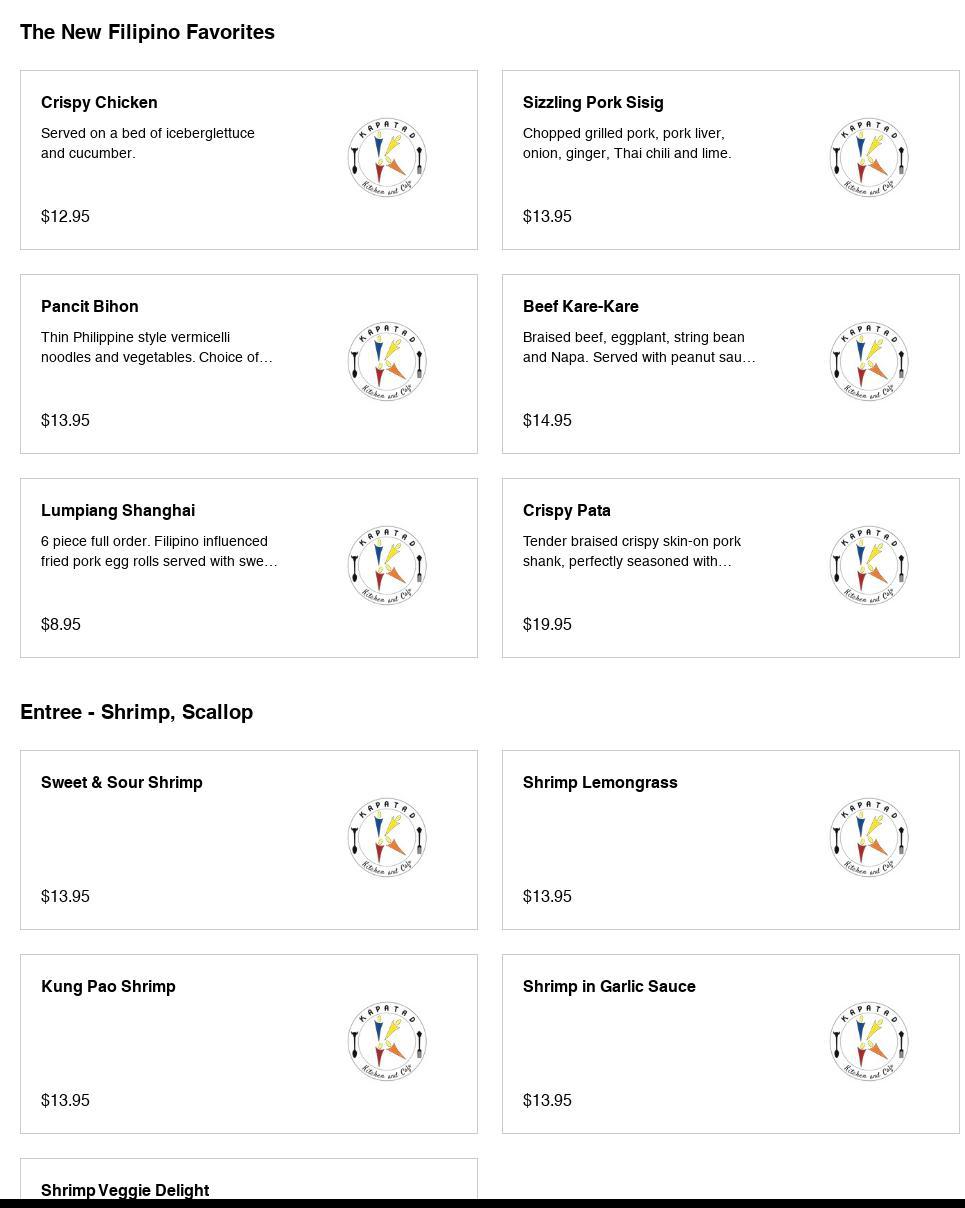Select the Shrimp Lemongrass logo thumbnail
This screenshot has height=1208, width=965.
[x=869, y=838]
